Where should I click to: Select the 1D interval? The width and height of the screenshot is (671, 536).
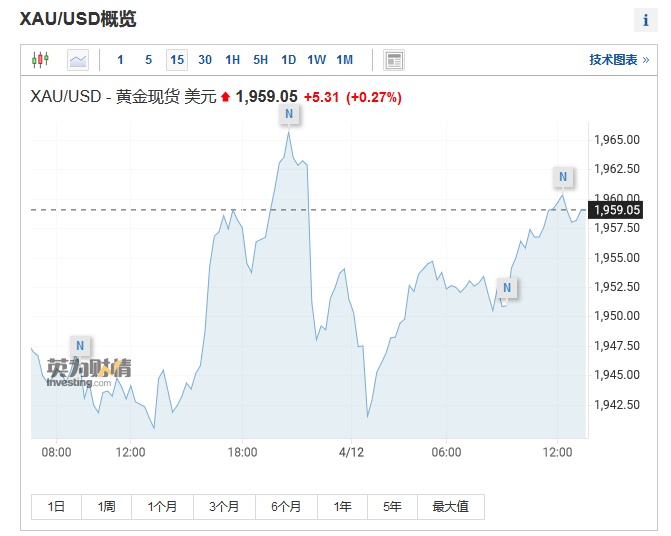(x=289, y=60)
